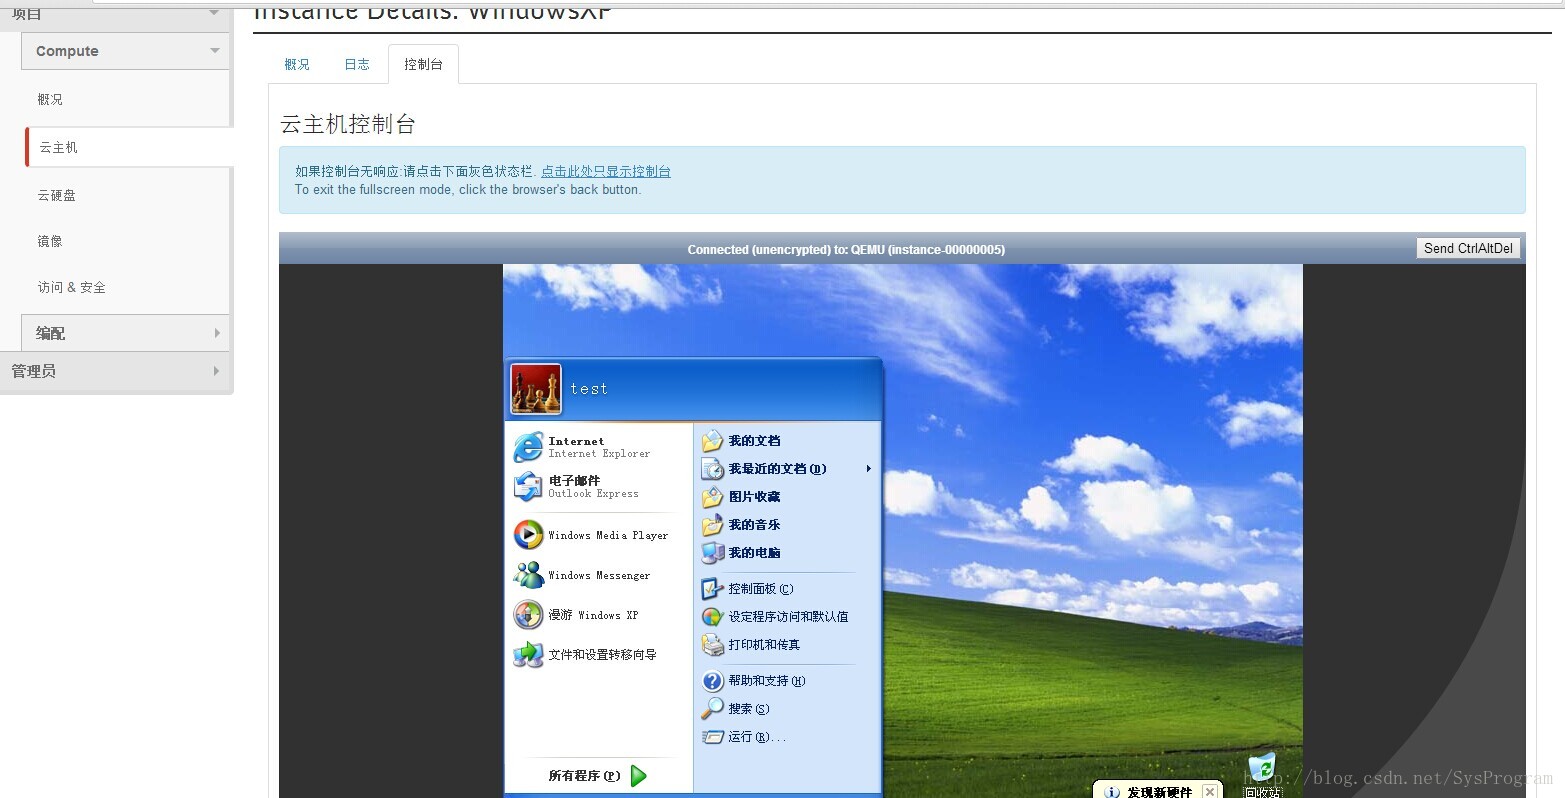
Task: Click the Tour Windows XP icon
Action: 528,614
